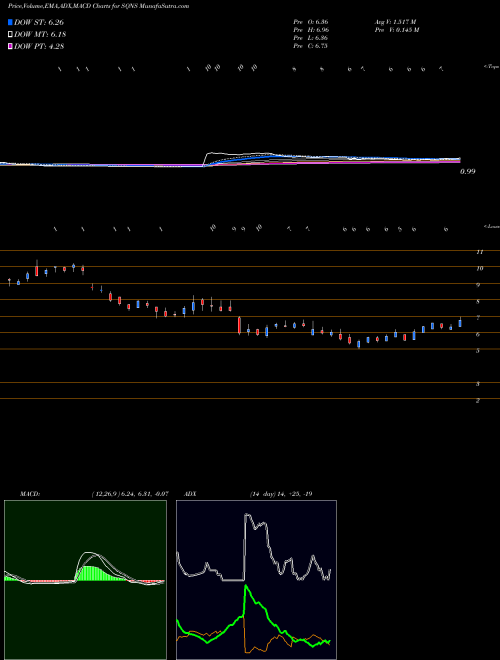This screenshot has width=500, height=660.
Task: Click the price axis label 6
Action: tap(478, 334)
